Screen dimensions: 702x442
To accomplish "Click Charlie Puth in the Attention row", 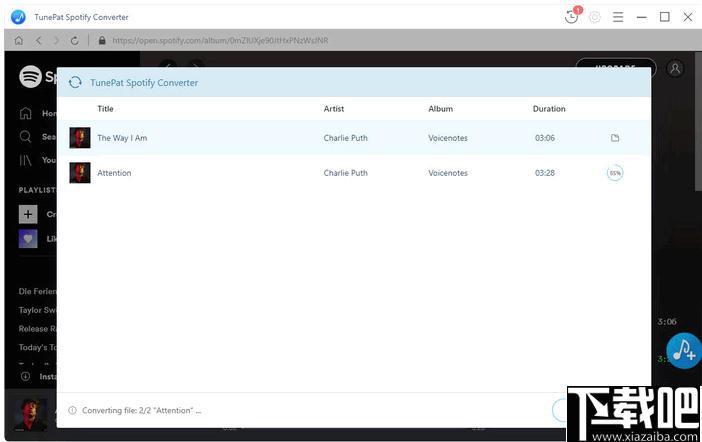I will pyautogui.click(x=346, y=173).
